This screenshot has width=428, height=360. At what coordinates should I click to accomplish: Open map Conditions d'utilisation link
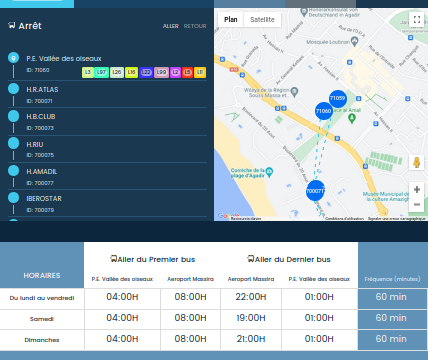tap(345, 218)
